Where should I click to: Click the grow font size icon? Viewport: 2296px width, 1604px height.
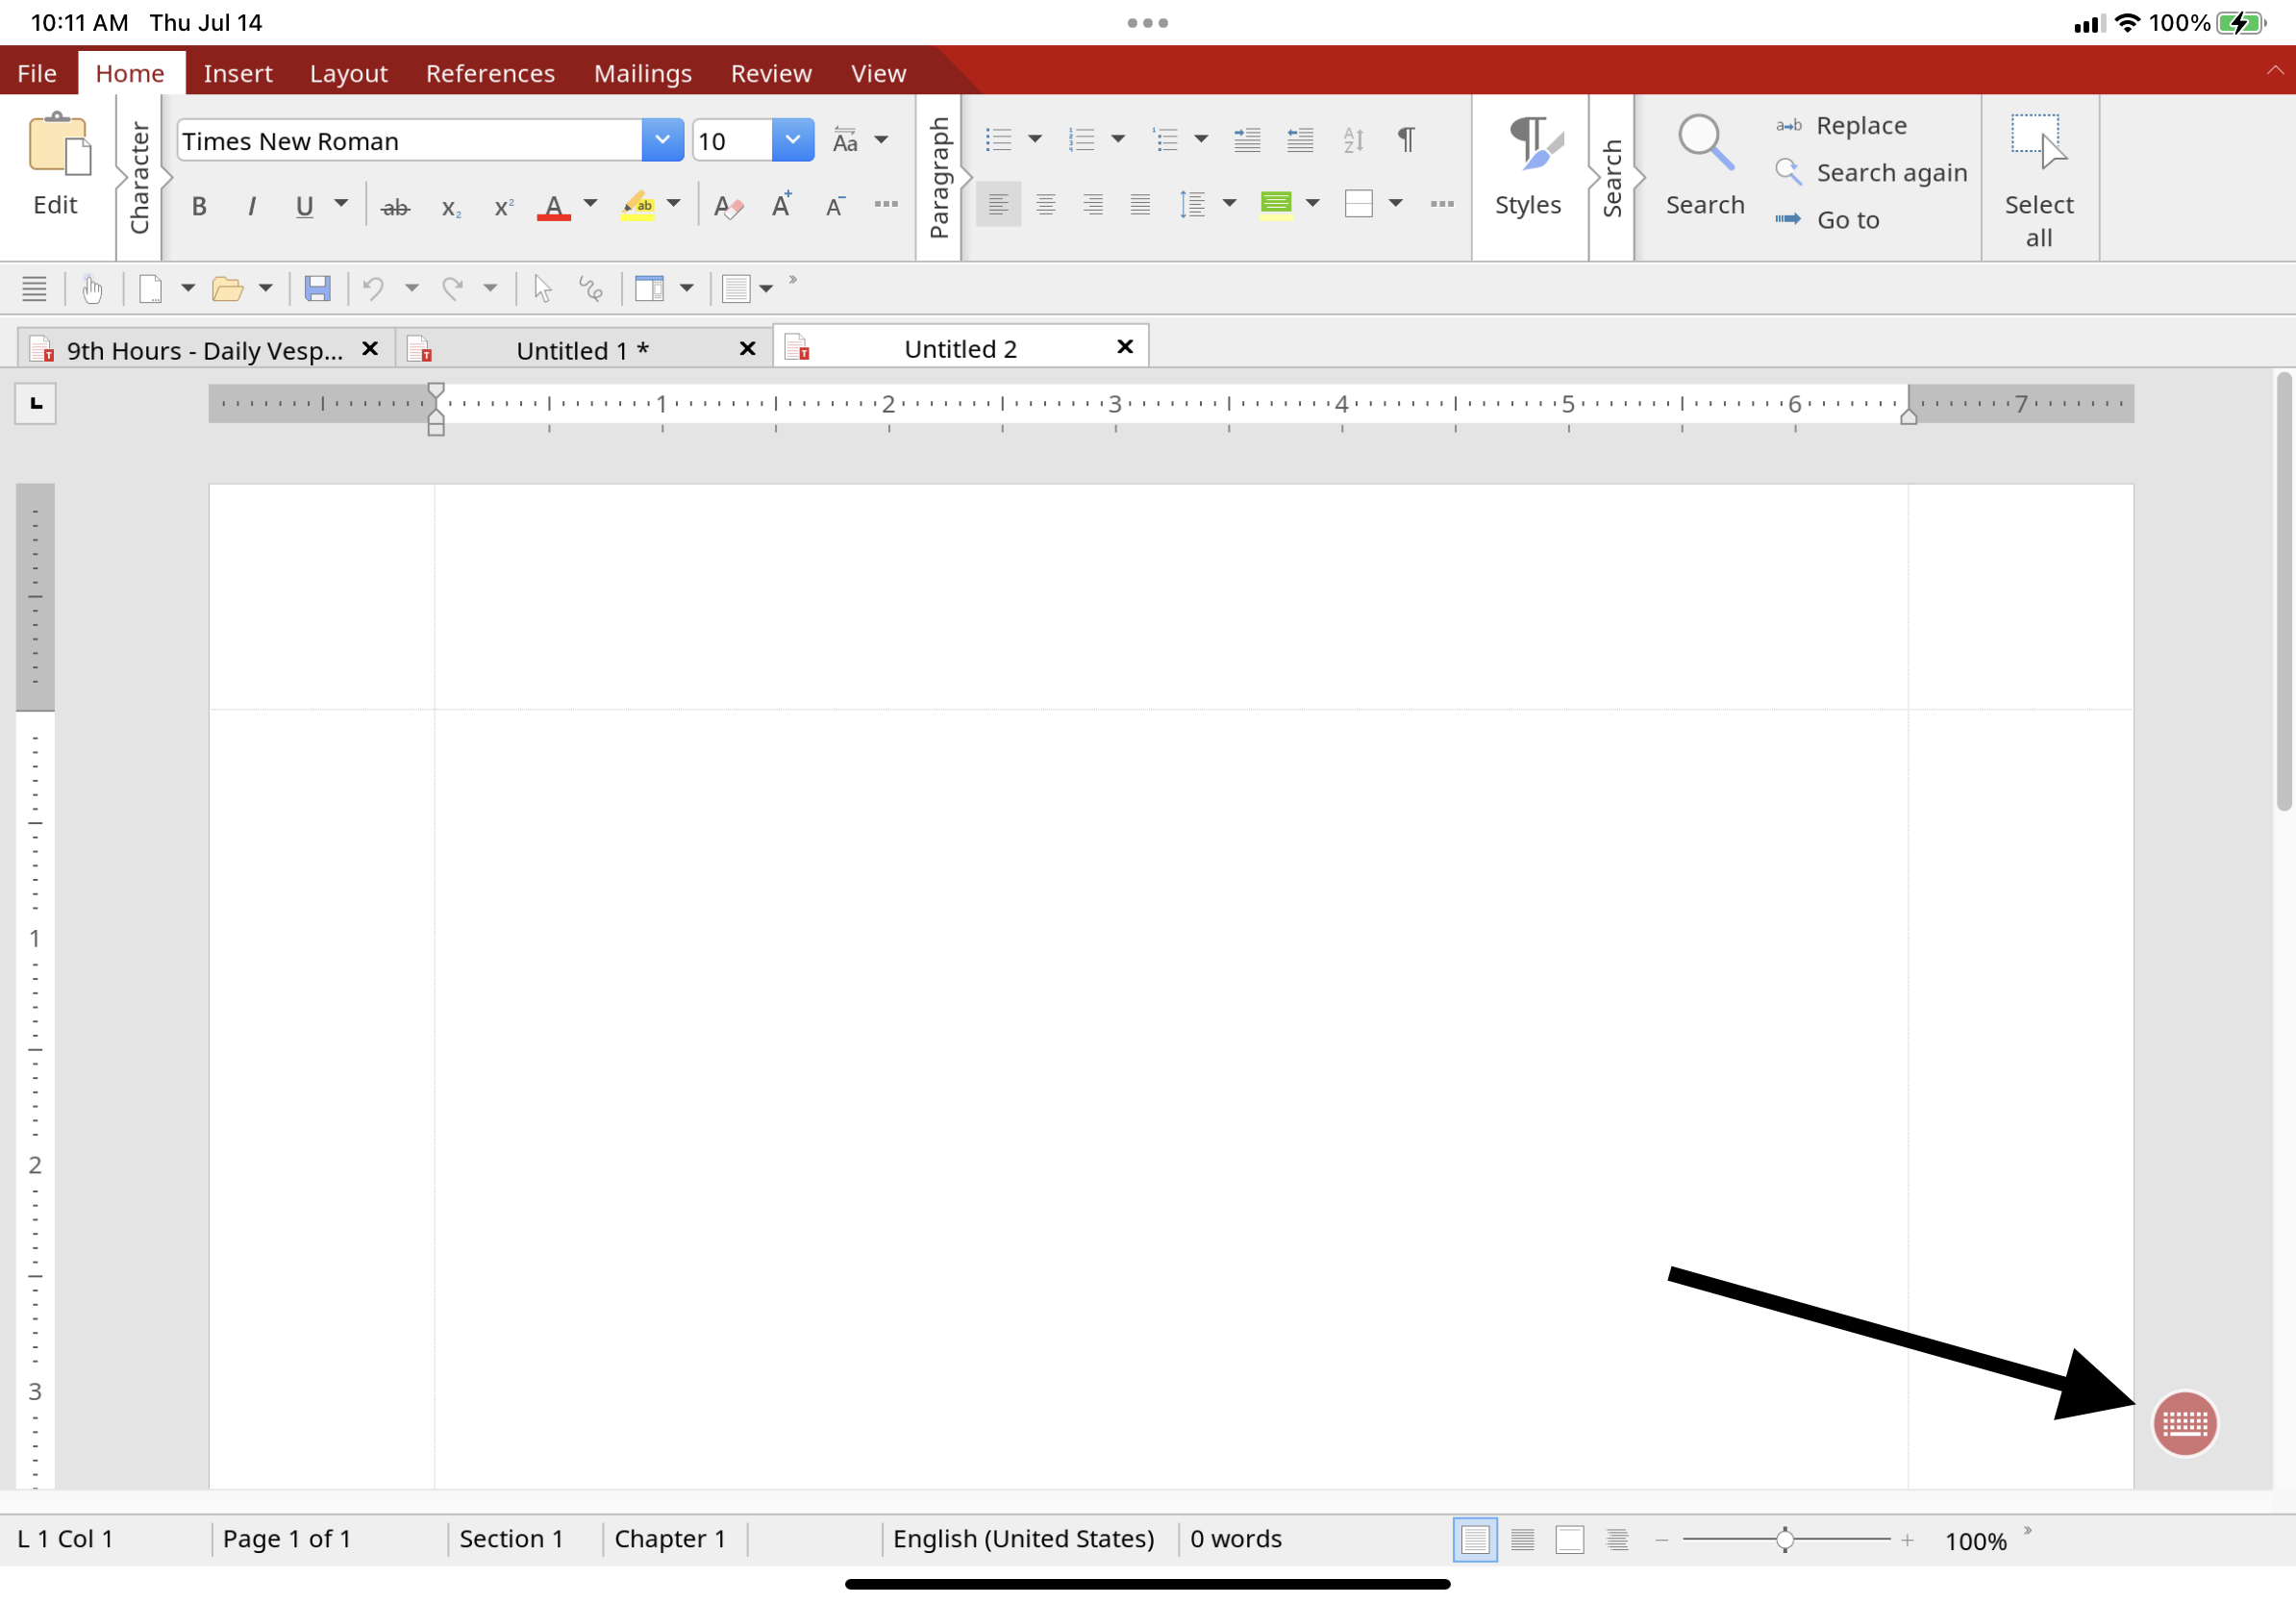pos(781,205)
